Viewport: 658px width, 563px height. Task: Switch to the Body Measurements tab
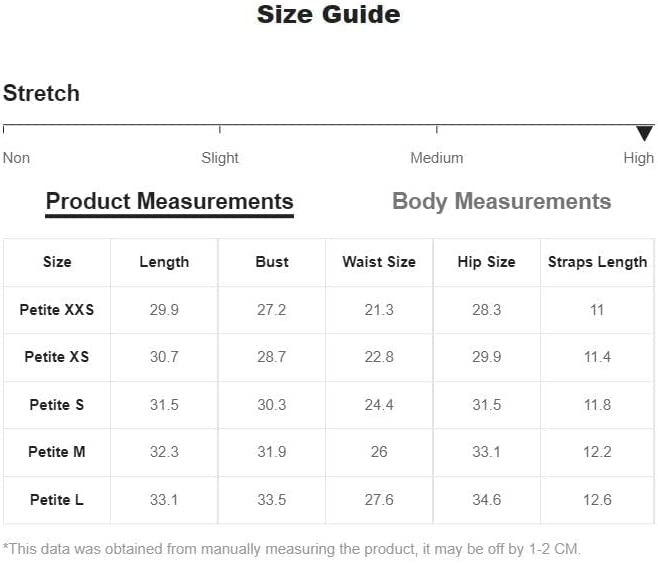pyautogui.click(x=501, y=201)
